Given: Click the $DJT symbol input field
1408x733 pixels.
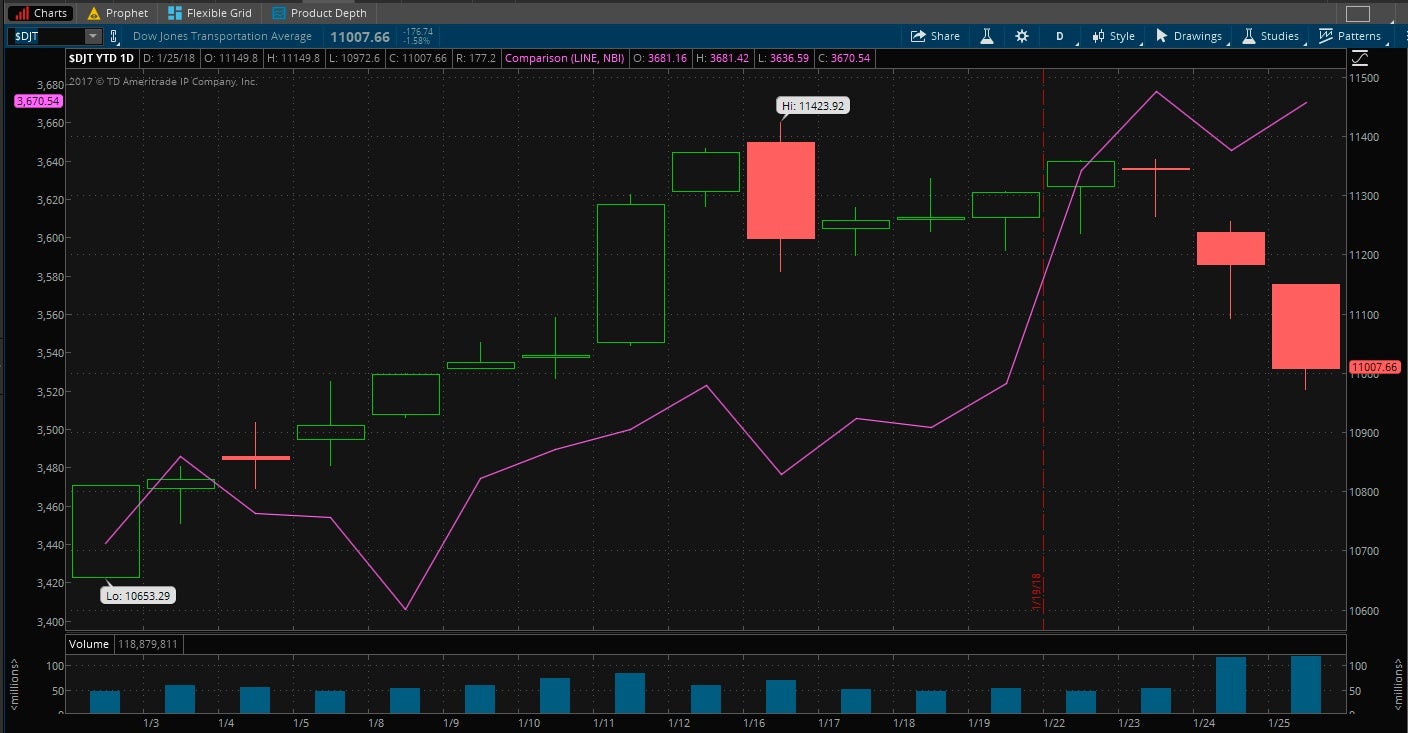Looking at the screenshot, I should click(48, 36).
